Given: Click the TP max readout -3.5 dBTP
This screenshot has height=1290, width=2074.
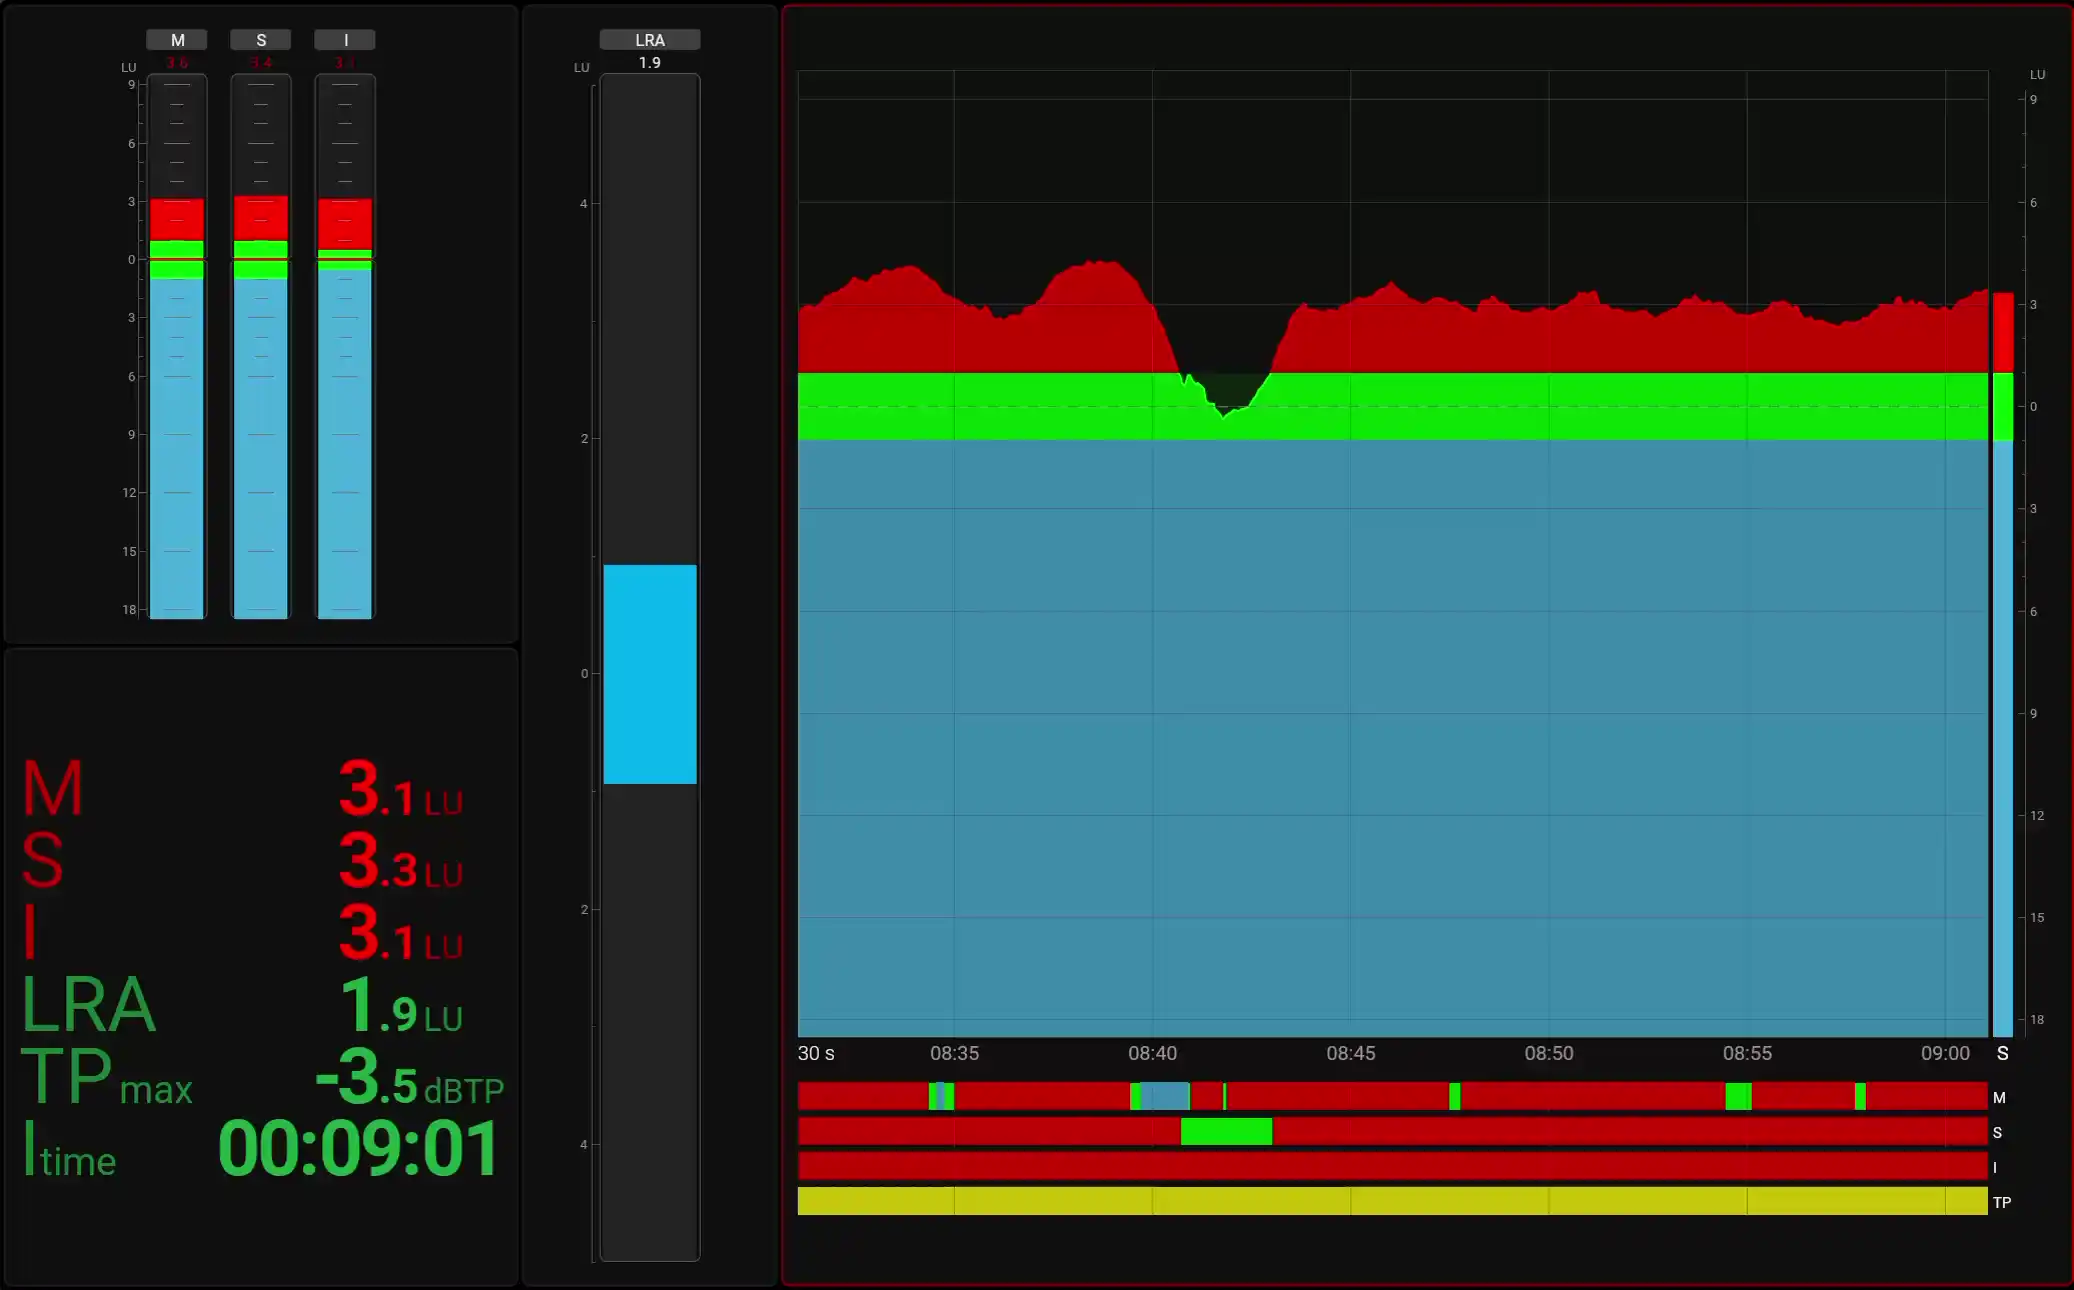Looking at the screenshot, I should click(410, 1077).
